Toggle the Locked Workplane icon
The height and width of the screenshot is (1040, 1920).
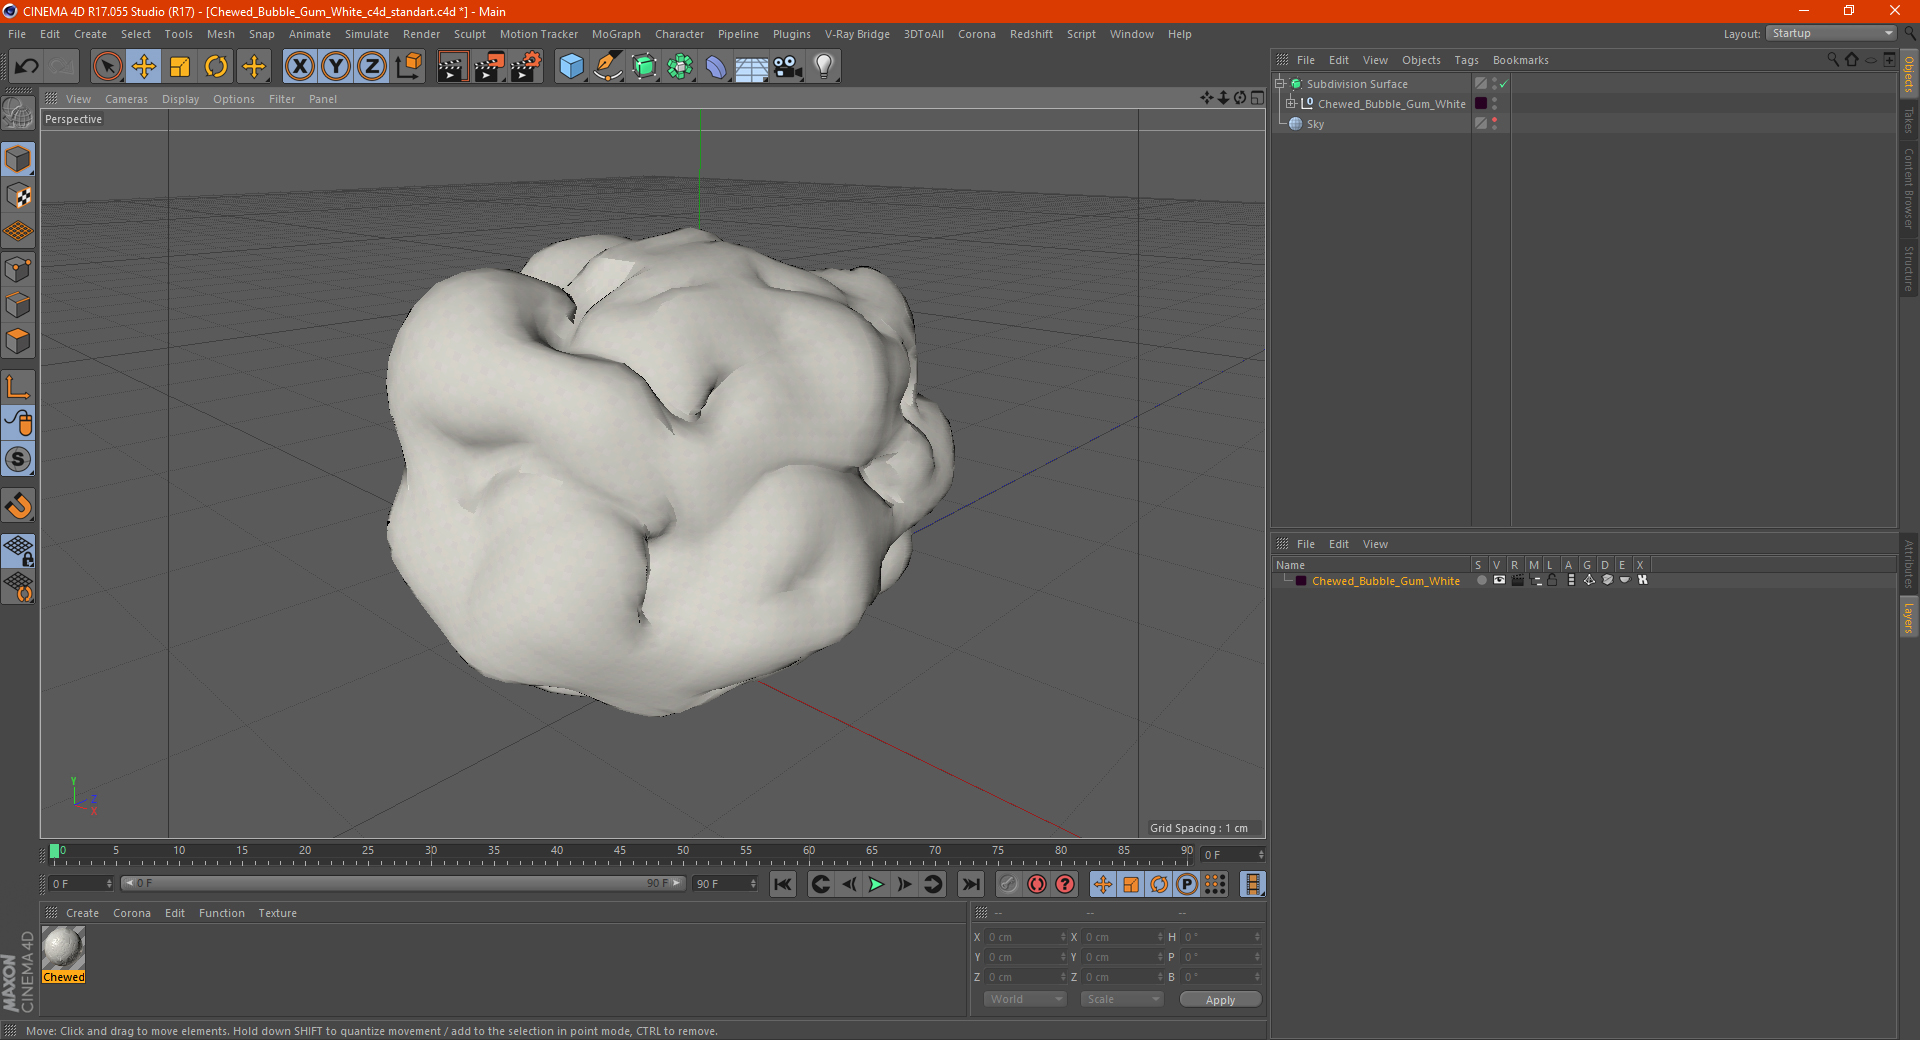pyautogui.click(x=18, y=550)
